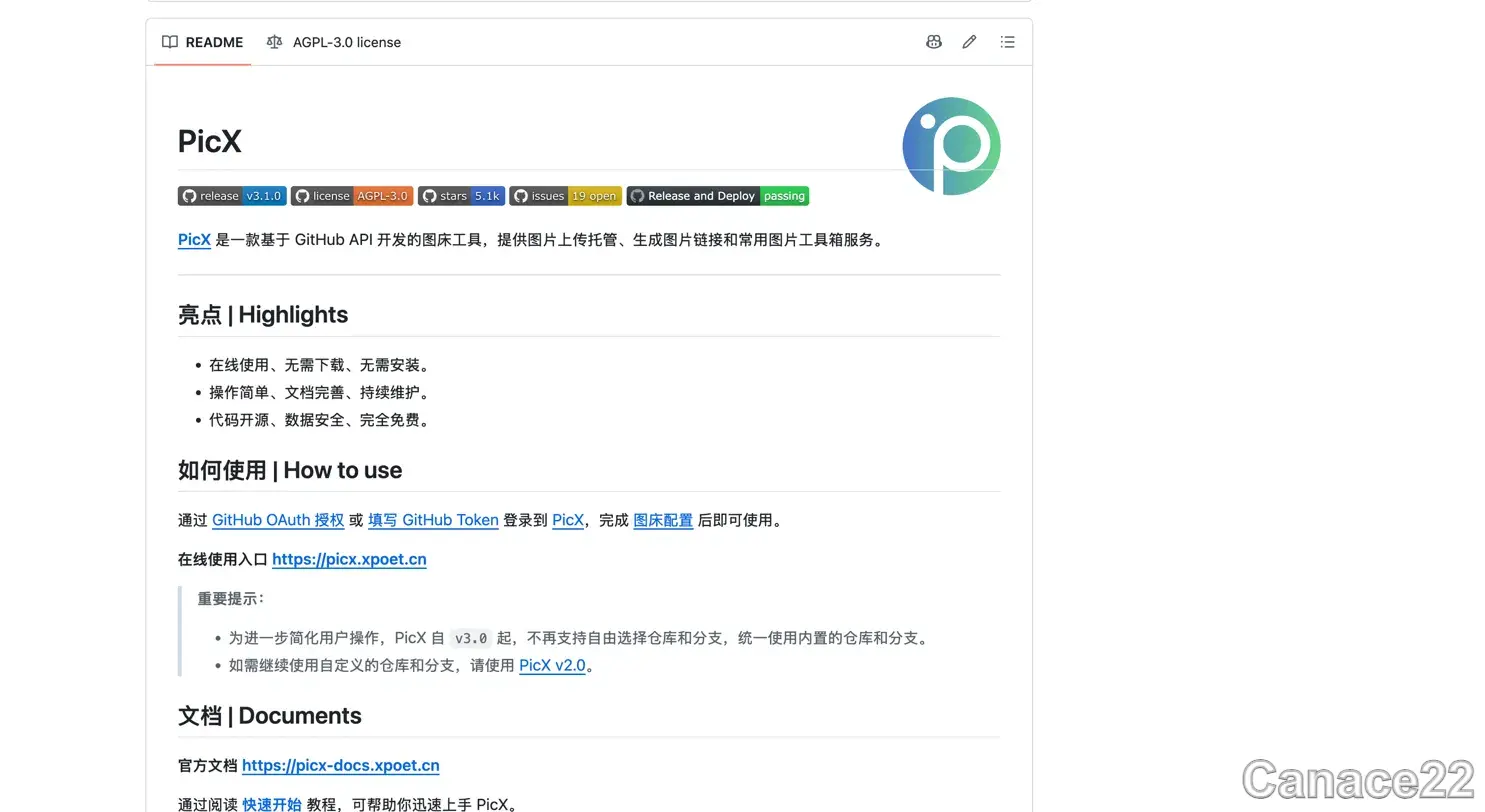
Task: Open the 填写 GitHub Token link
Action: pos(433,520)
